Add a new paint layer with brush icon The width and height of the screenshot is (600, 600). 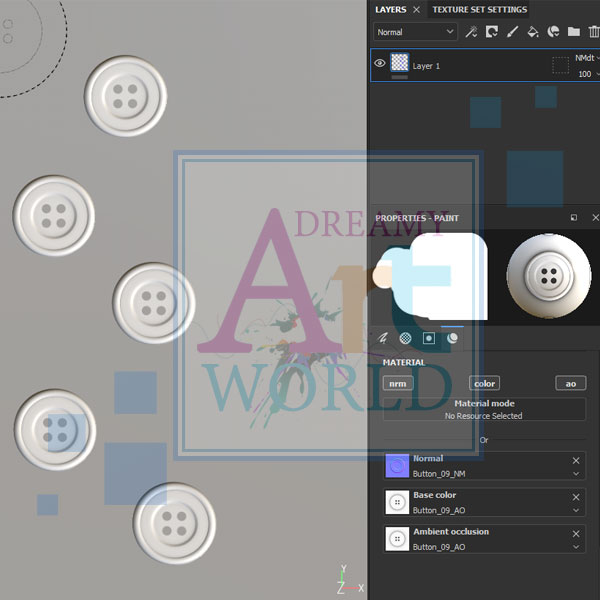pos(512,32)
